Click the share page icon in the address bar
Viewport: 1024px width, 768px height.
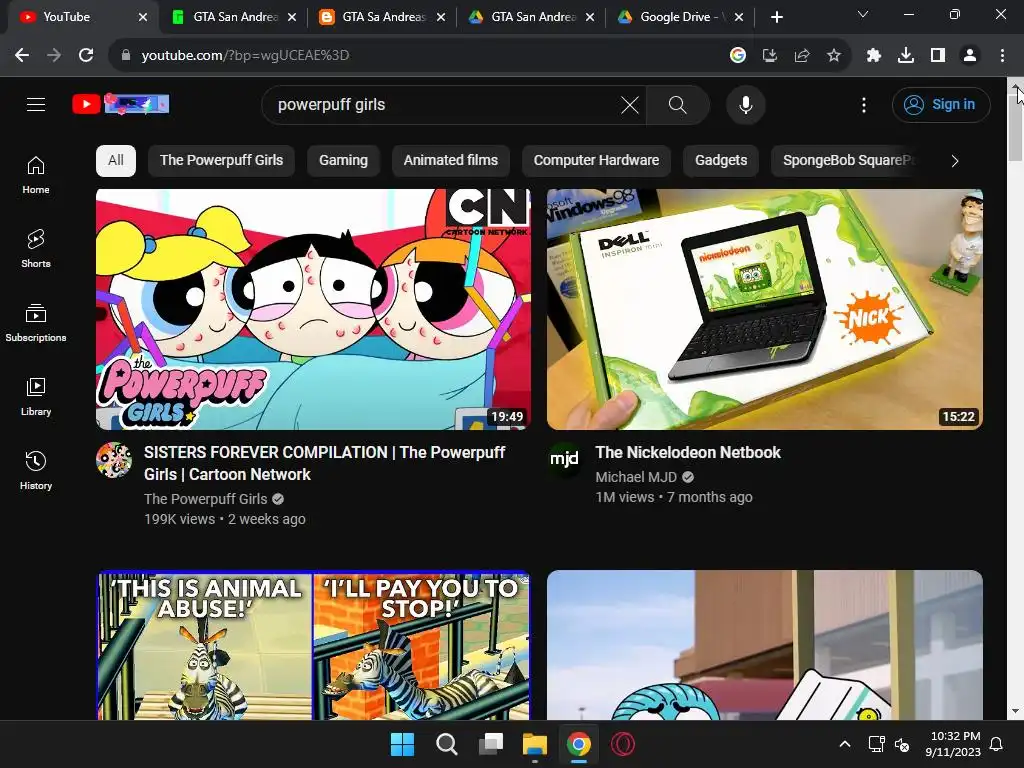(x=802, y=56)
